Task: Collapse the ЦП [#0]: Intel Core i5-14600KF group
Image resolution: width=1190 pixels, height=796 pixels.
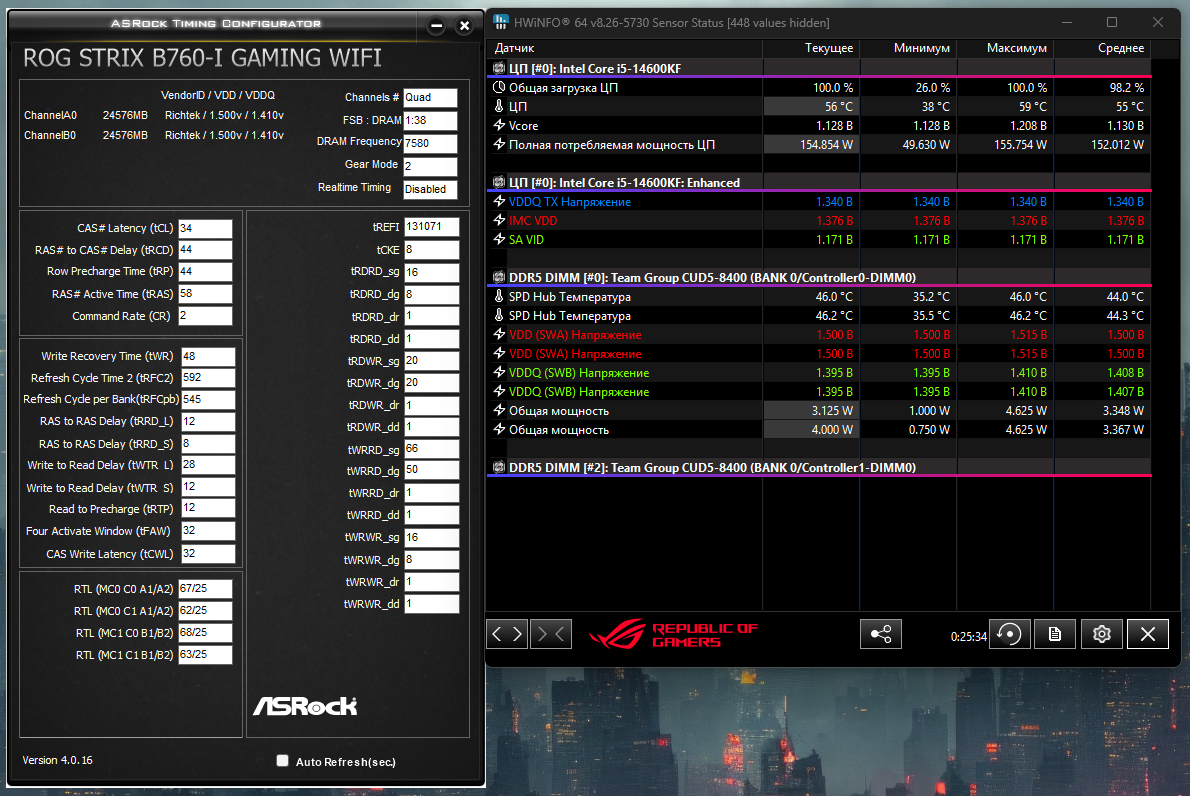Action: [594, 68]
